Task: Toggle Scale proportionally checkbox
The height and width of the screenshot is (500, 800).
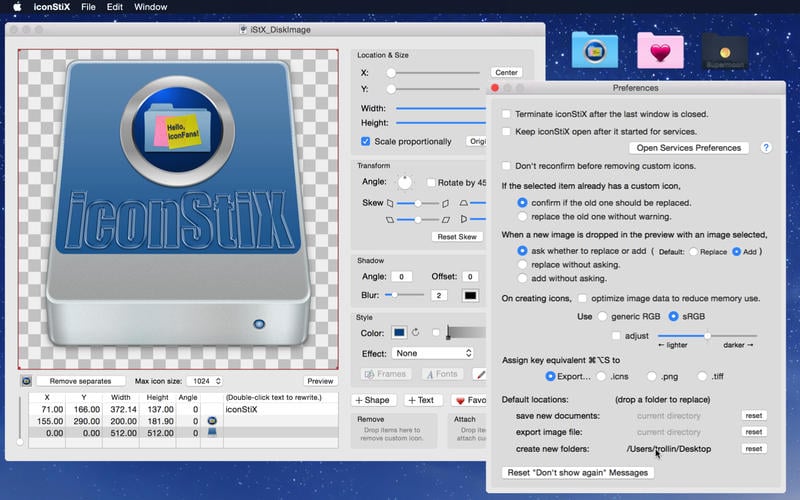Action: click(x=365, y=141)
